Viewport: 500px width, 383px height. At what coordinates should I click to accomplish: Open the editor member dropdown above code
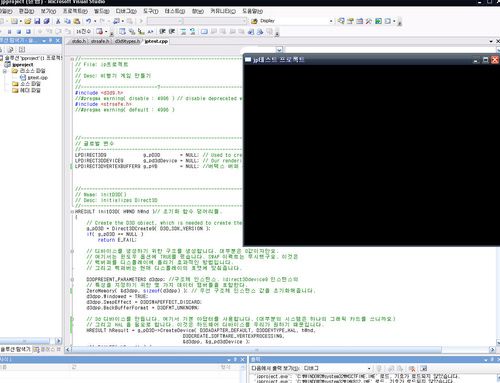279,50
